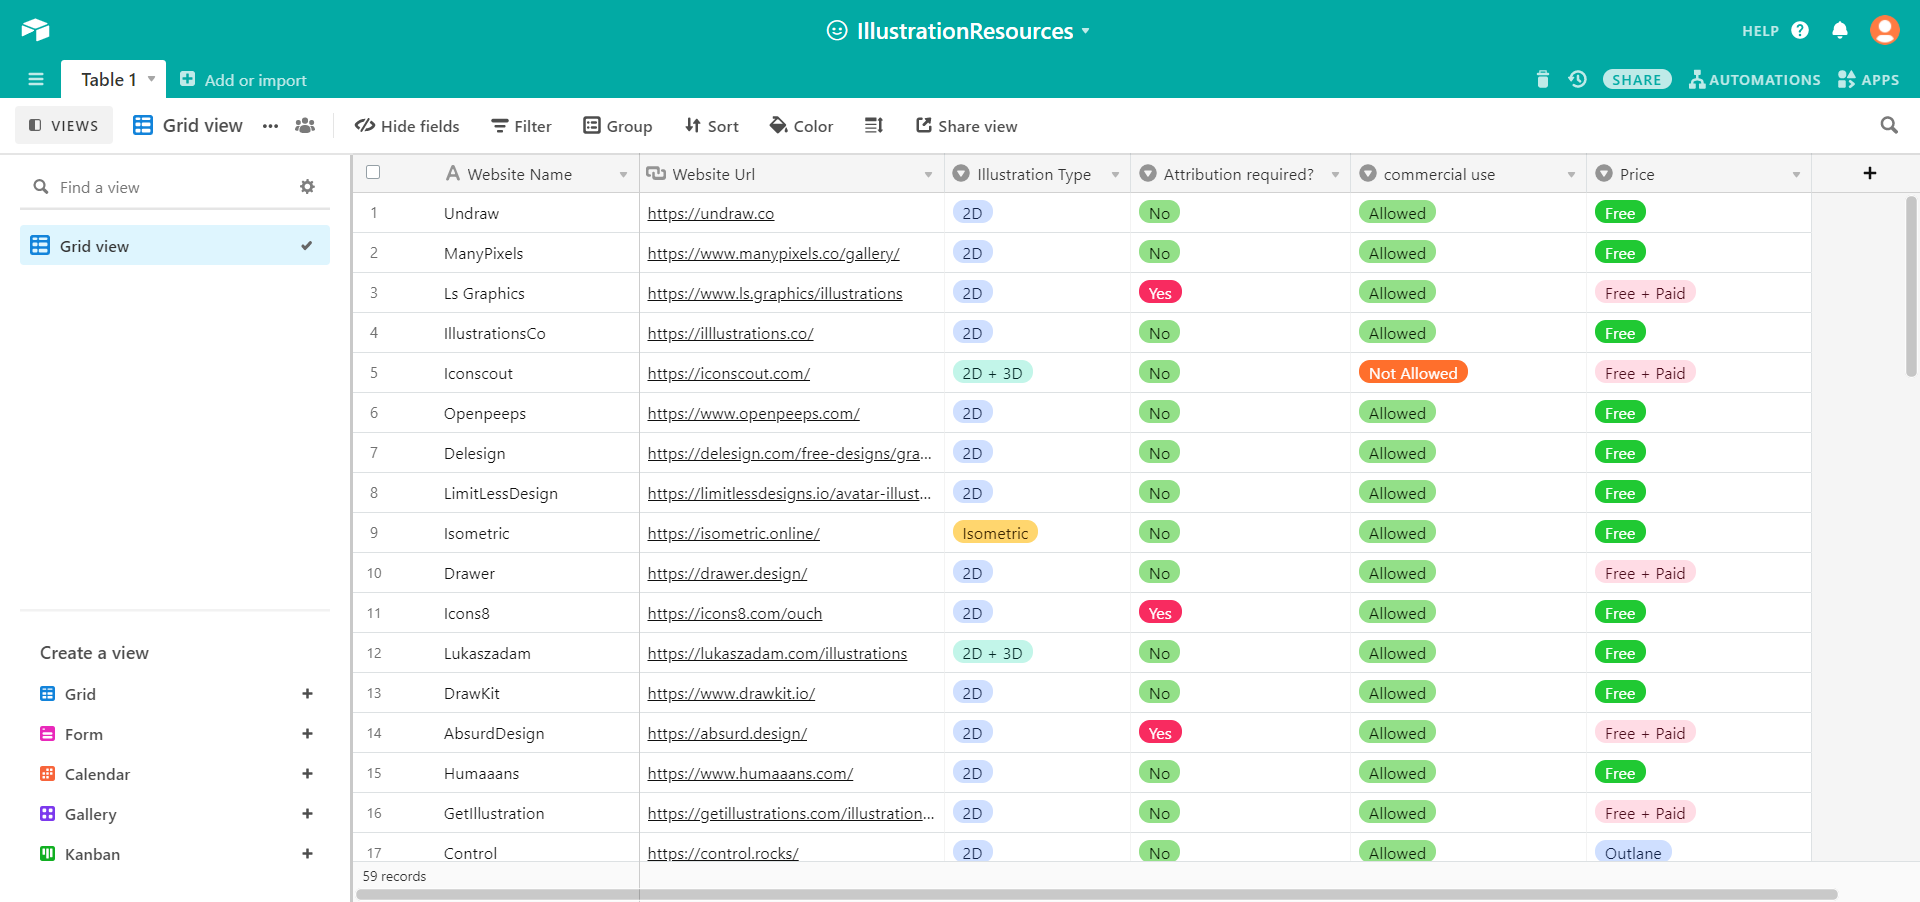
Task: Click the Yes tag for Ls Graphics
Action: (1160, 292)
